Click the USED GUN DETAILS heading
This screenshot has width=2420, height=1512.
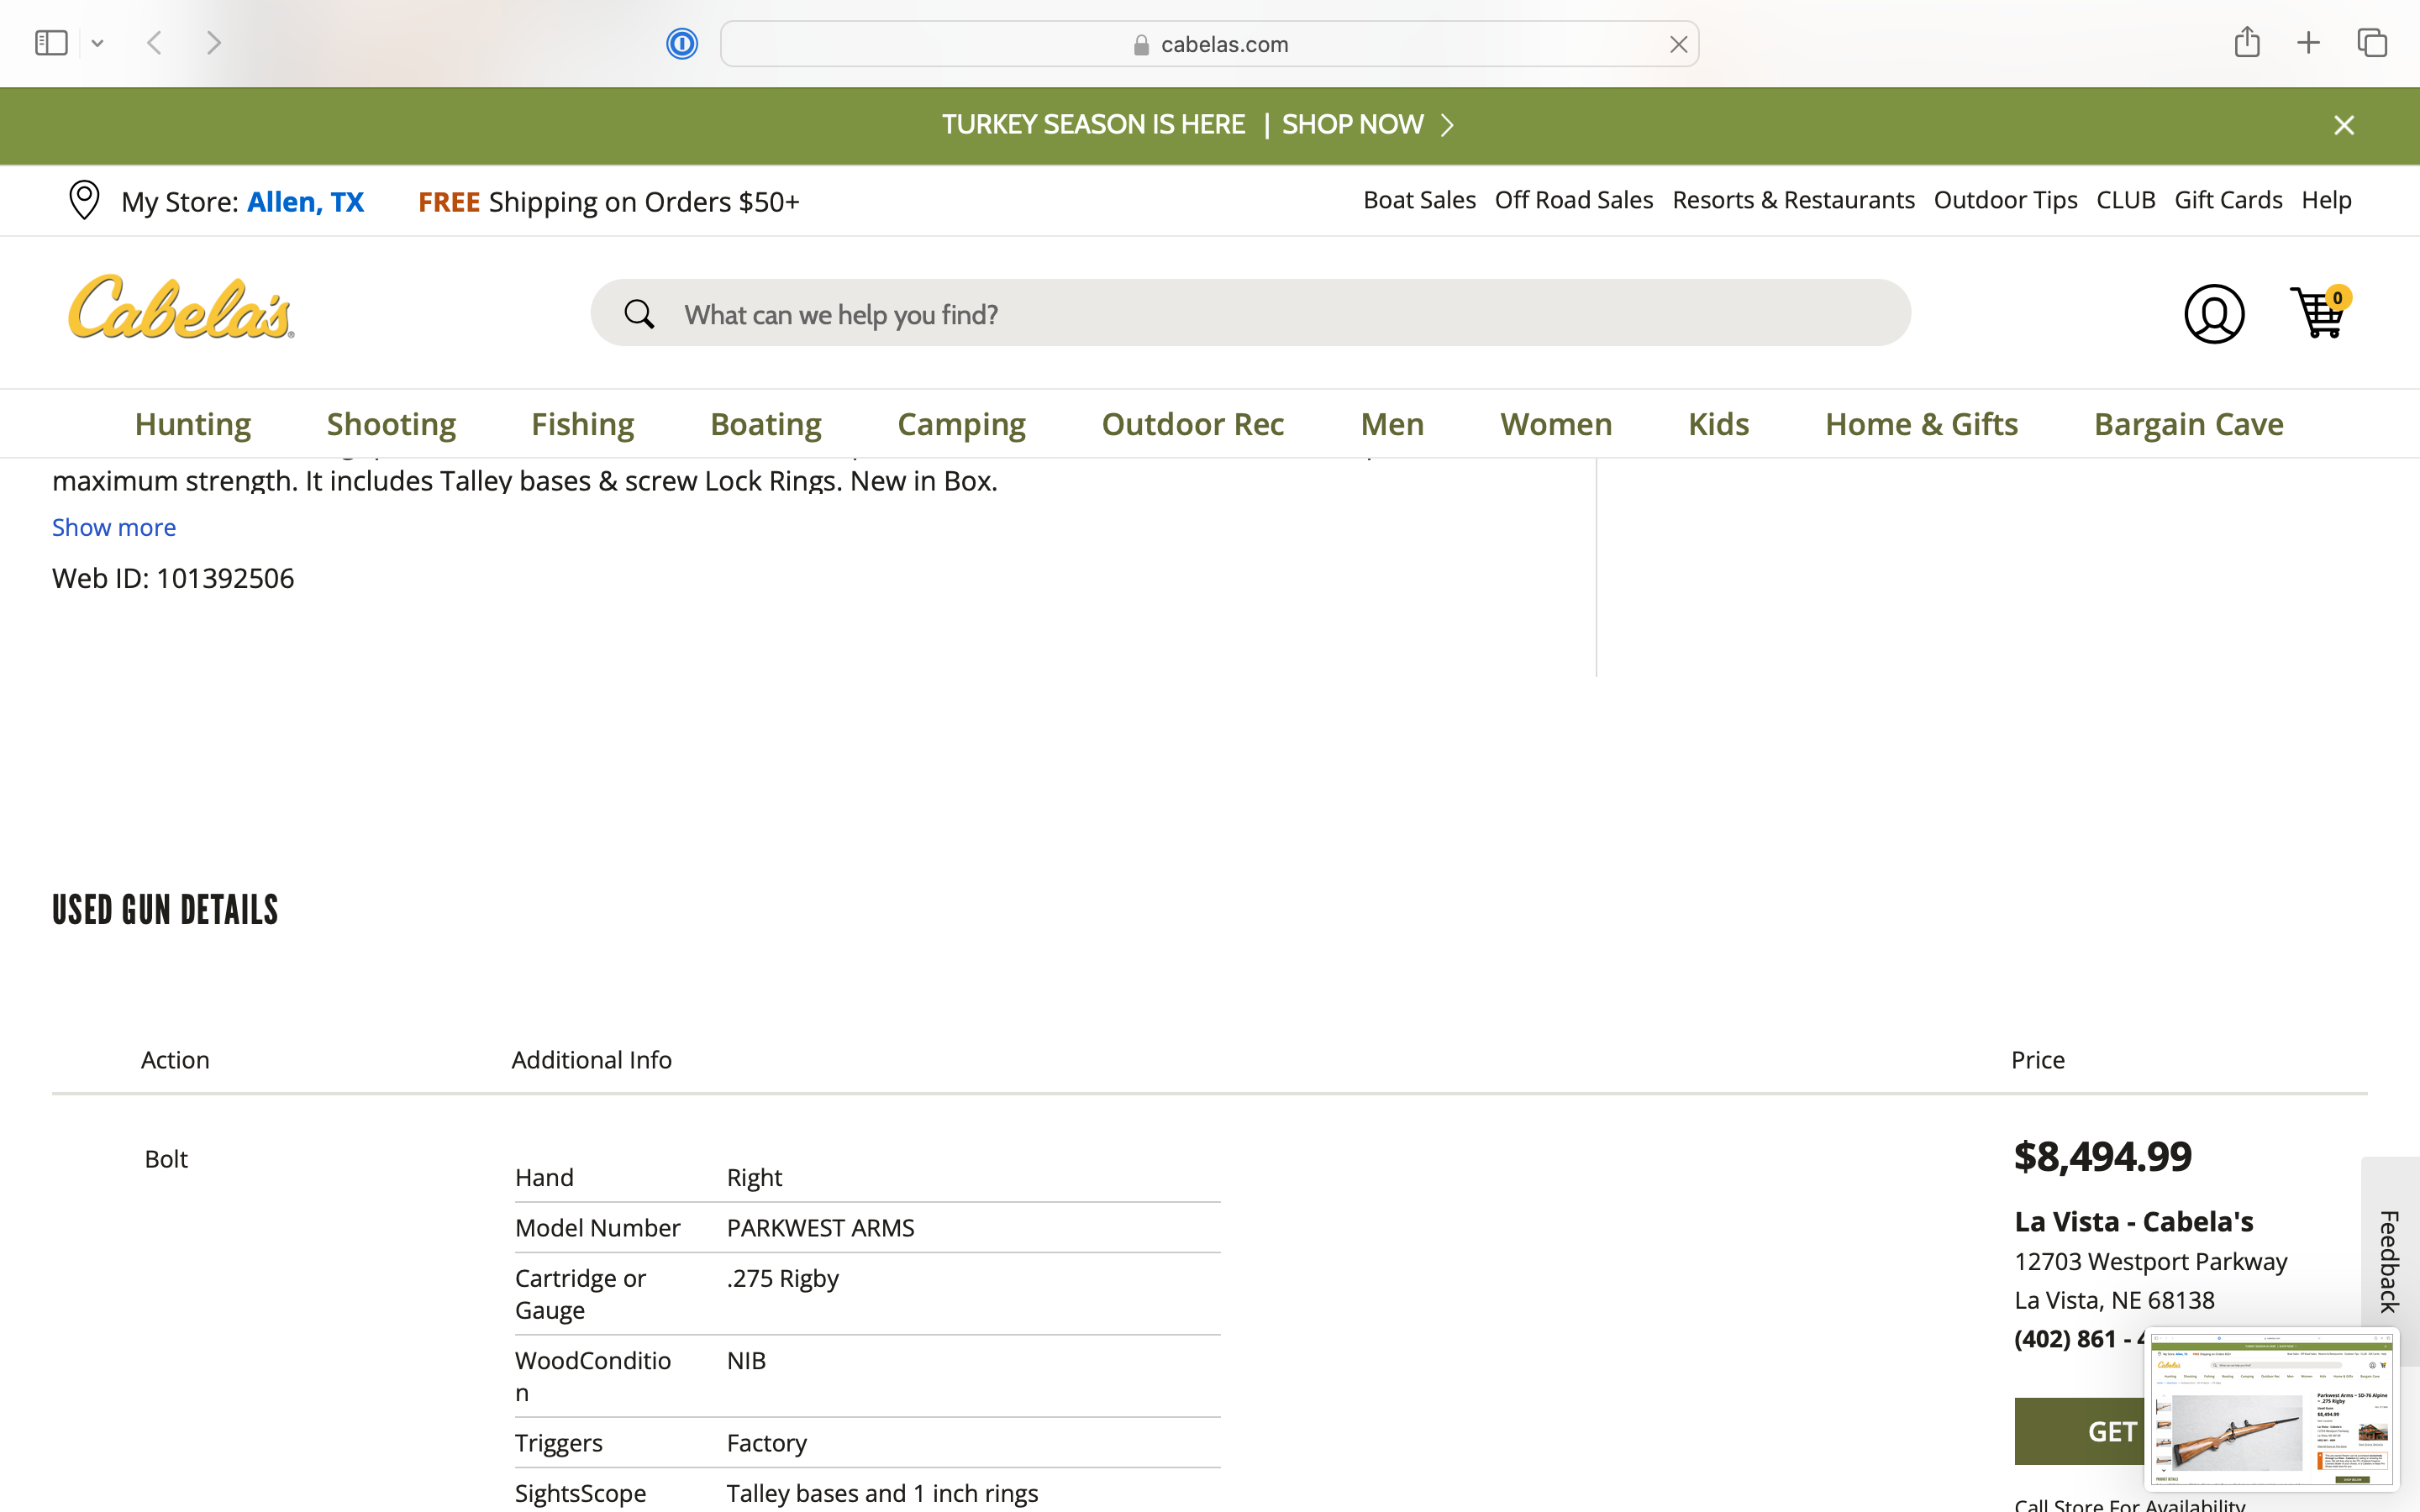pos(165,910)
